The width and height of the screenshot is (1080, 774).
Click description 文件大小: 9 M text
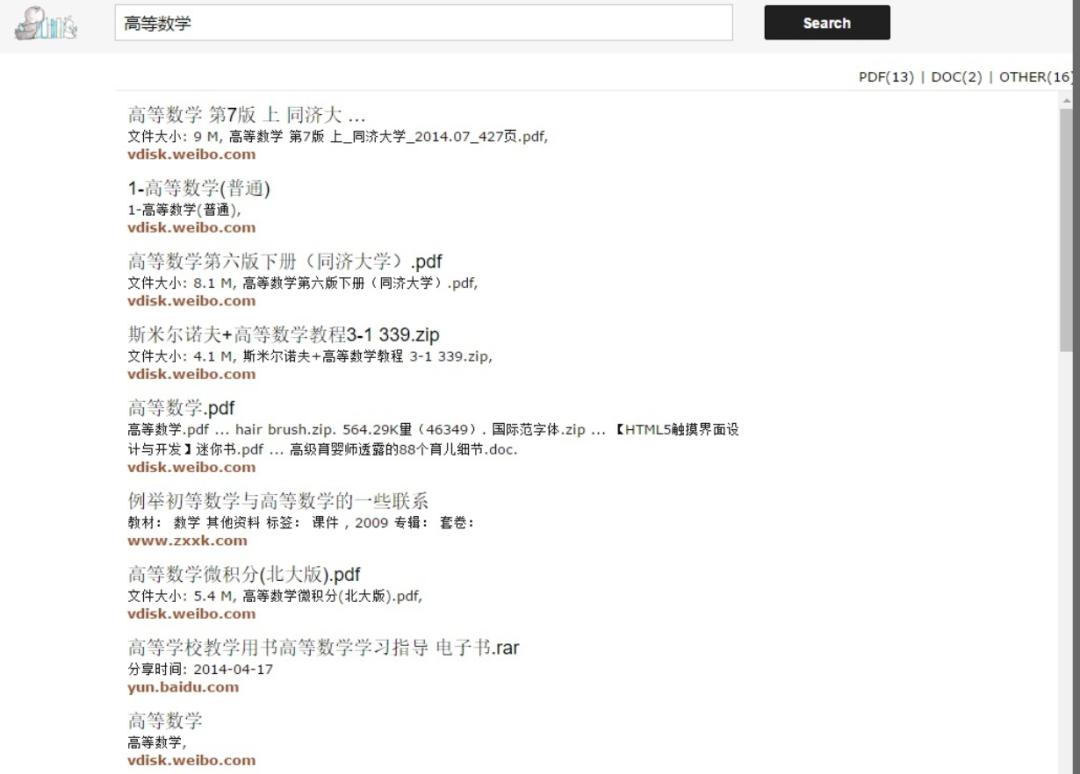[338, 136]
